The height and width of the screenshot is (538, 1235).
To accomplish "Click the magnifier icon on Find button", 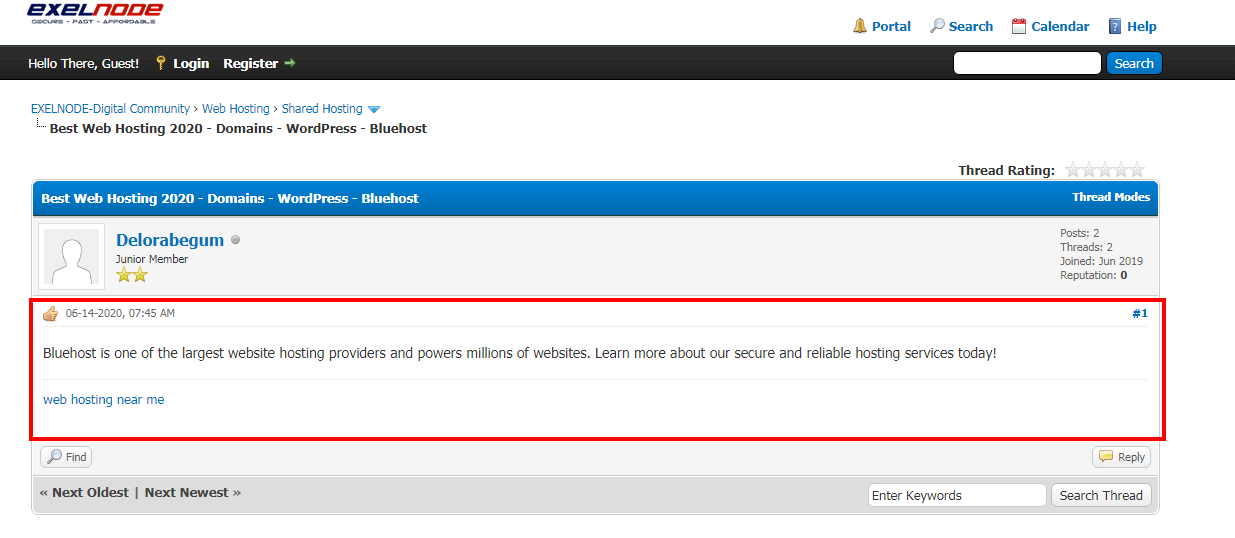I will click(54, 457).
